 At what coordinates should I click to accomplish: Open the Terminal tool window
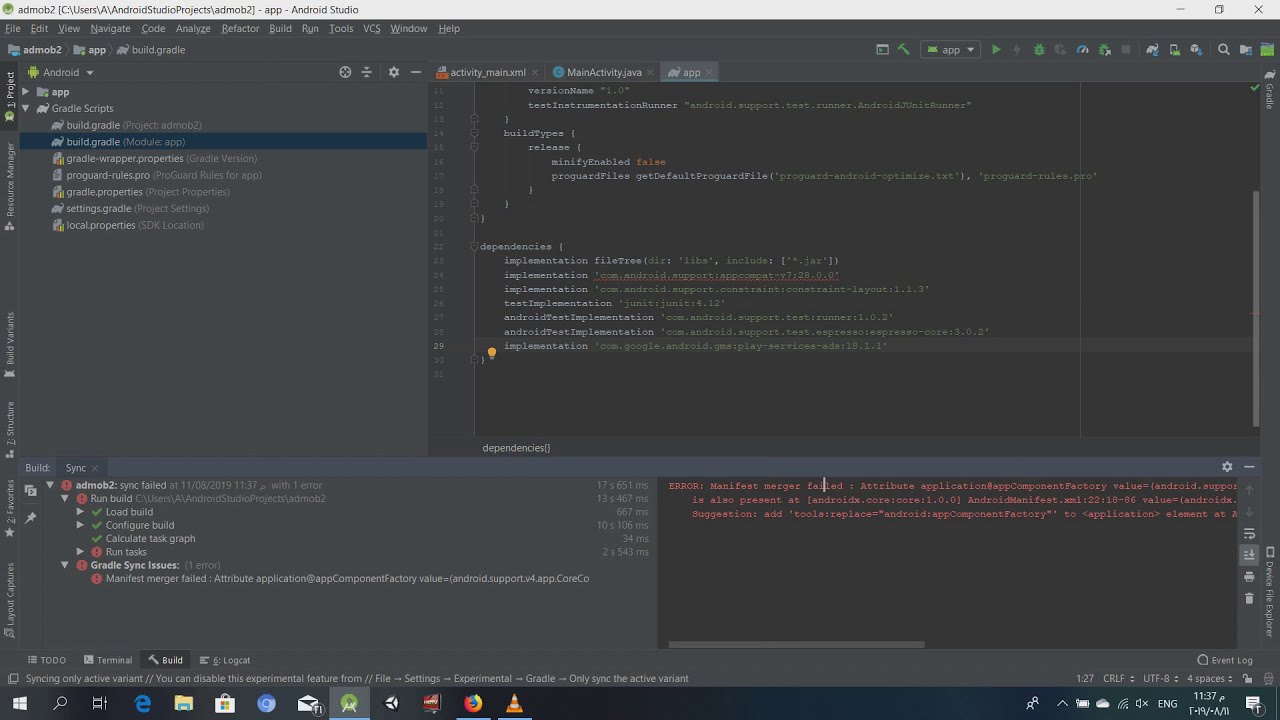click(108, 660)
